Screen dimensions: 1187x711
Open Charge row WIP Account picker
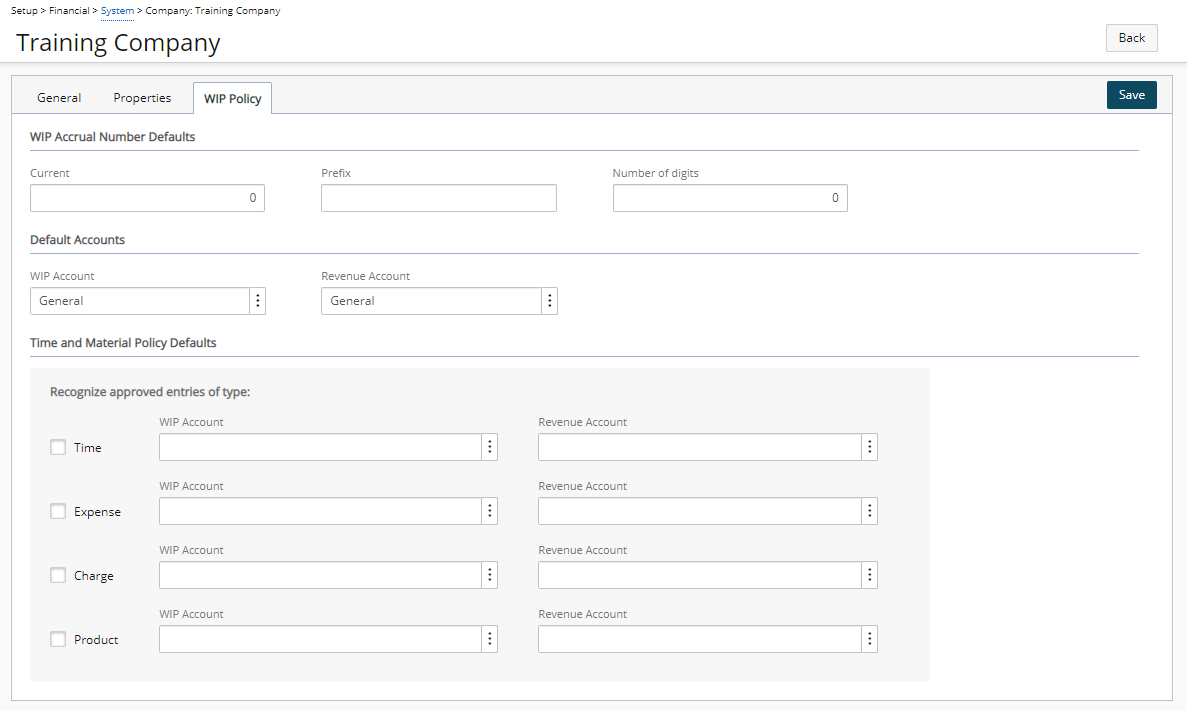tap(490, 575)
